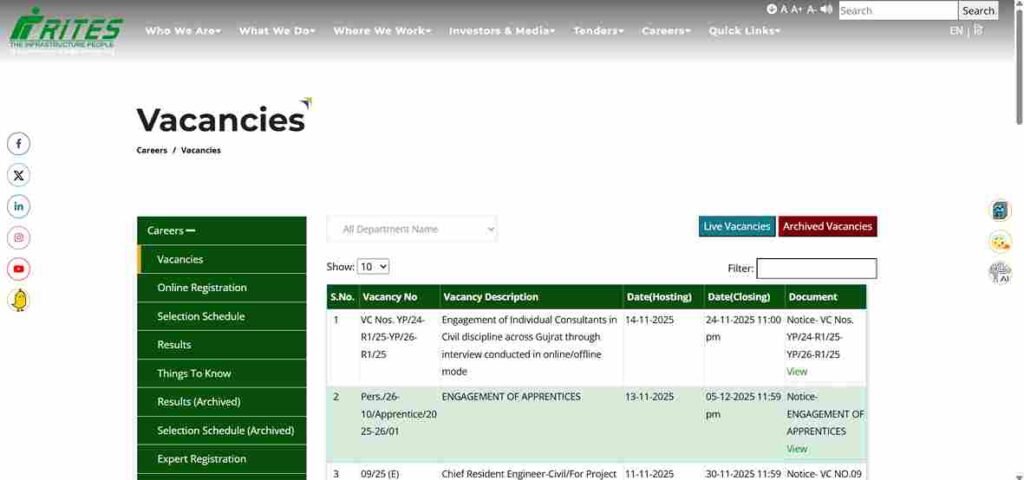
Task: Select Things To Know in the sidebar
Action: click(x=221, y=374)
